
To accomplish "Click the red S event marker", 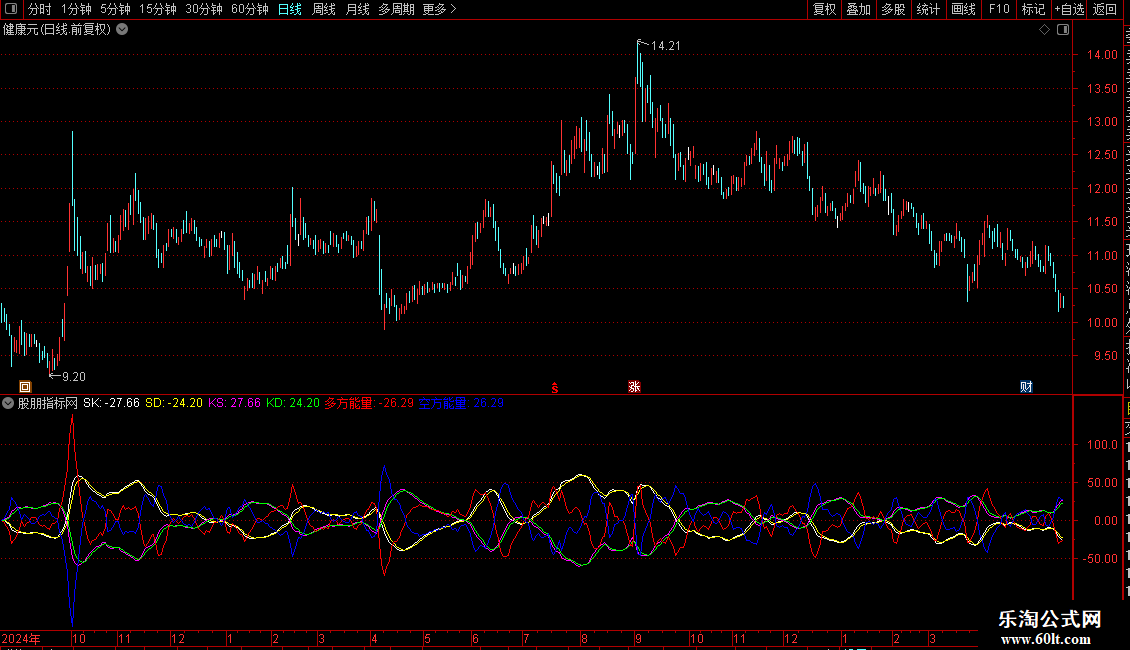I will (555, 388).
